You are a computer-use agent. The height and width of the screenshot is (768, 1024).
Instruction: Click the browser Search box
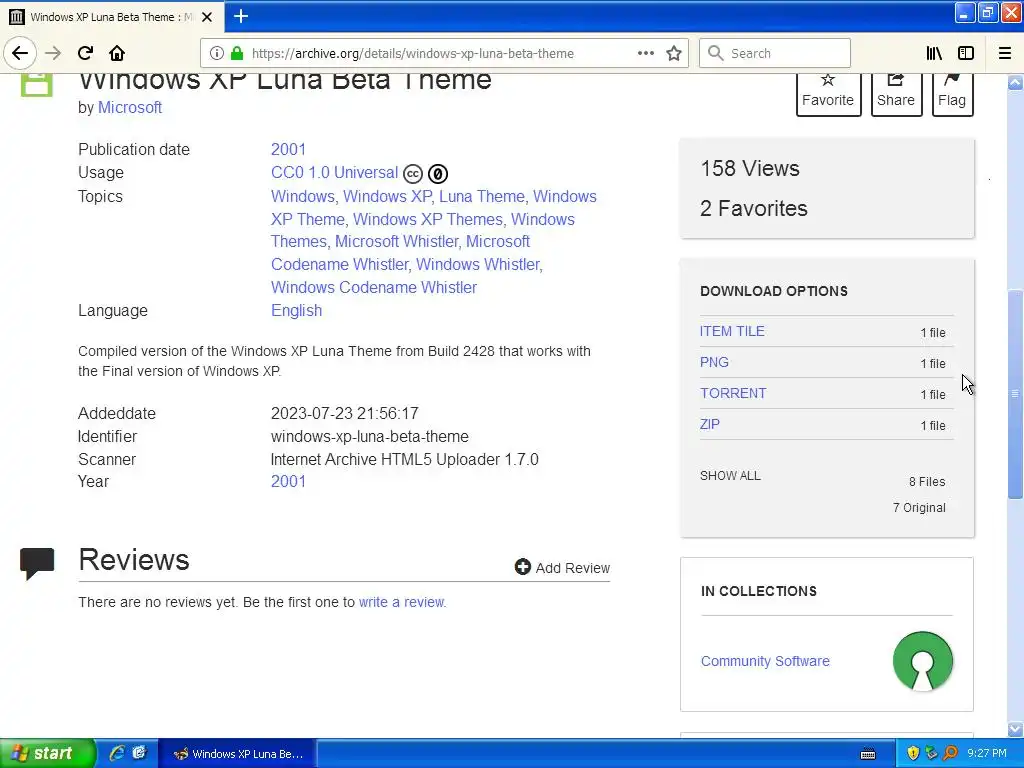pyautogui.click(x=775, y=53)
